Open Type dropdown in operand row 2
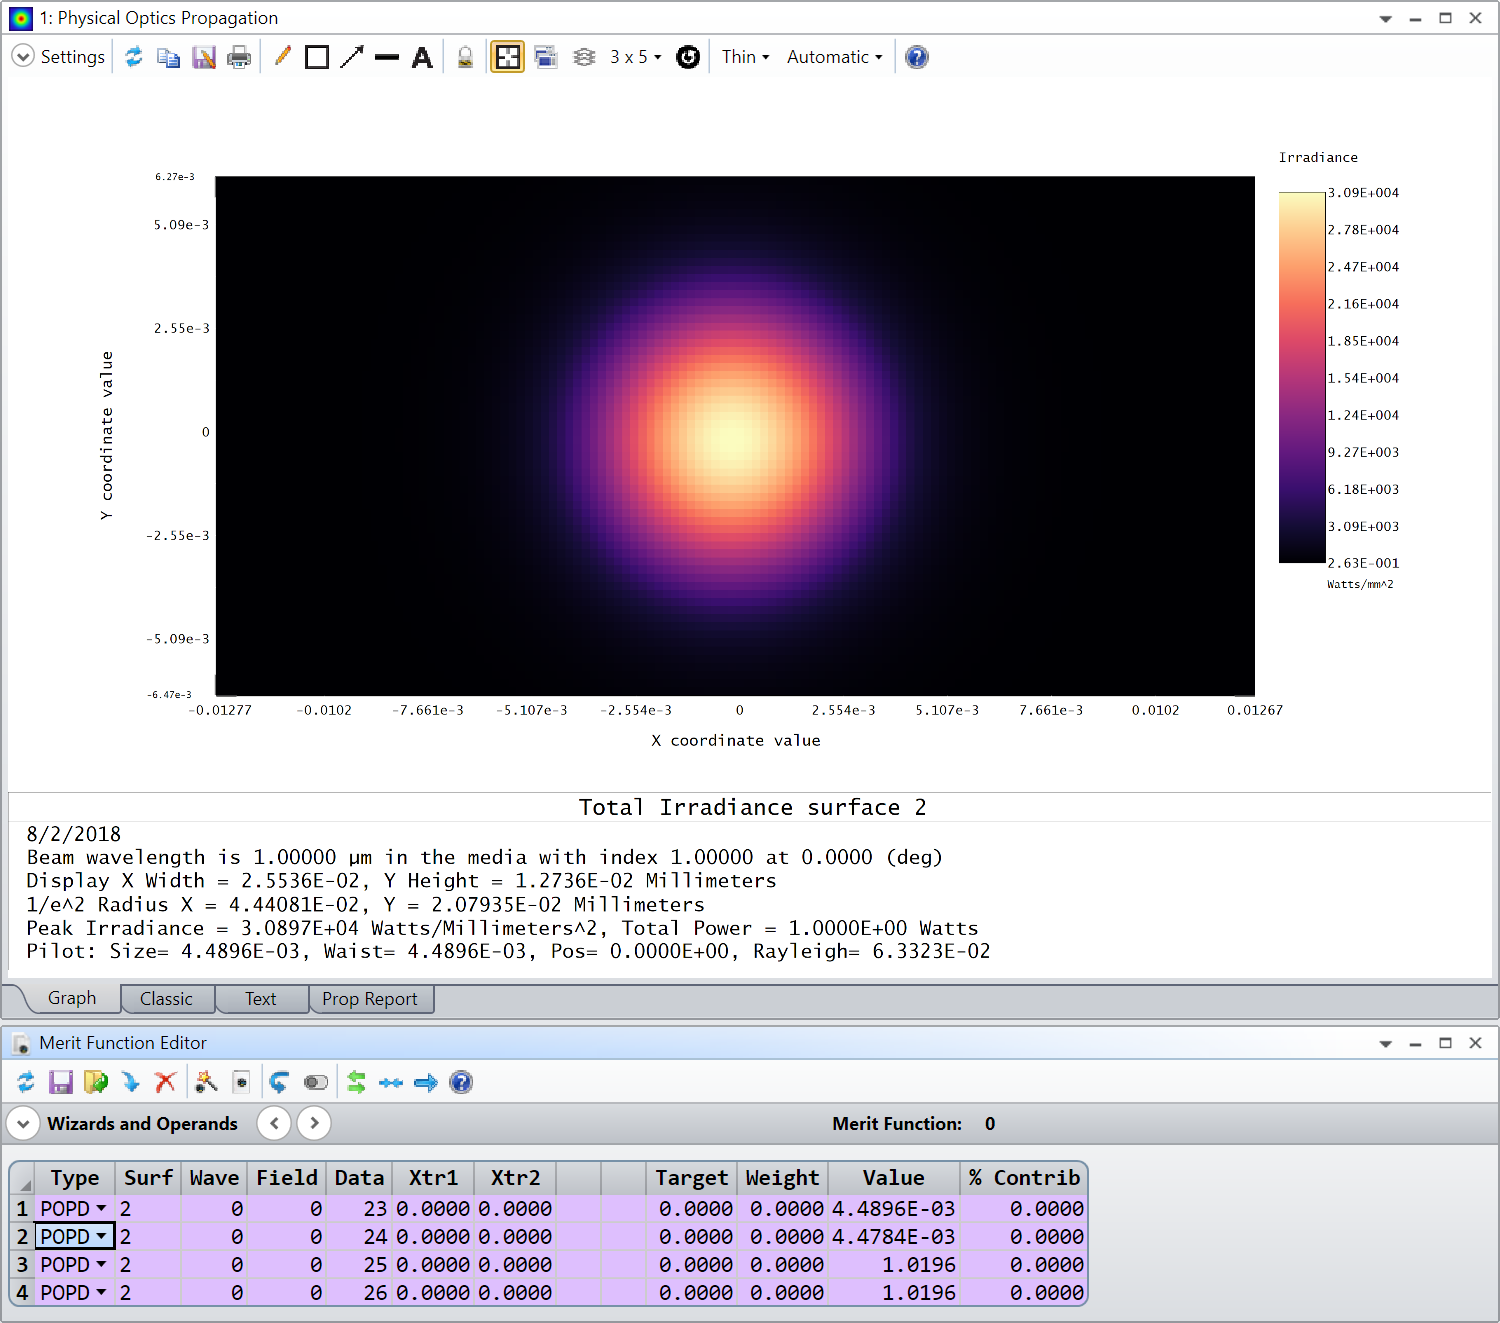Screen dimensions: 1500x1323 pos(101,1237)
